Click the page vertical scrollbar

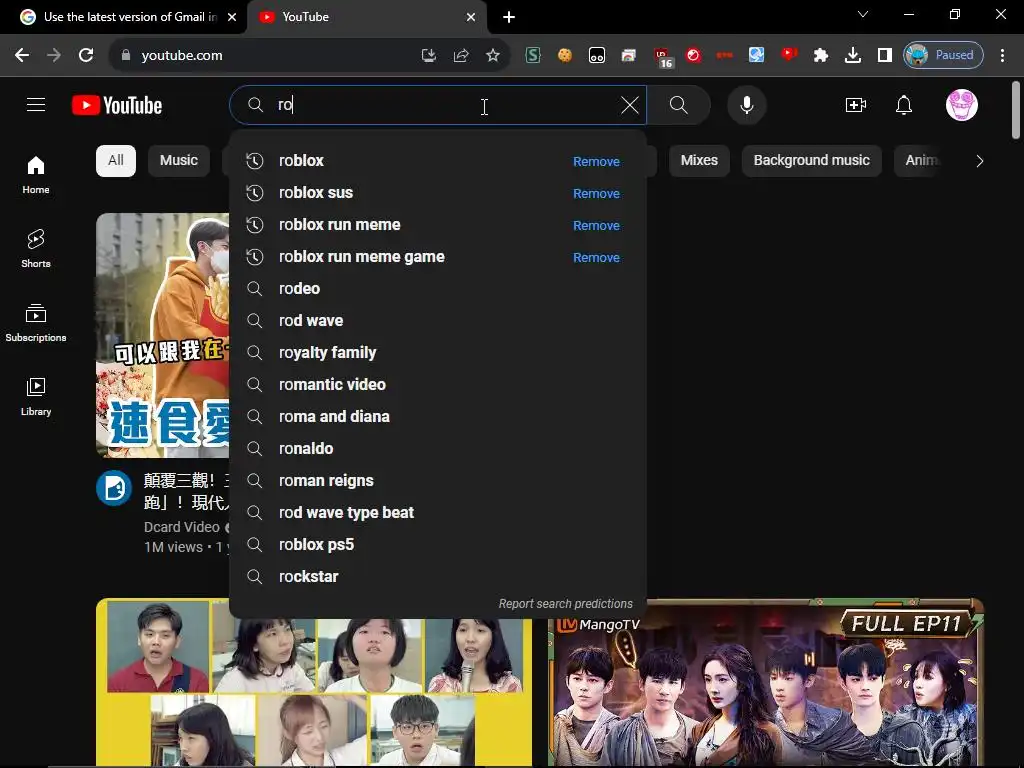tap(1016, 110)
